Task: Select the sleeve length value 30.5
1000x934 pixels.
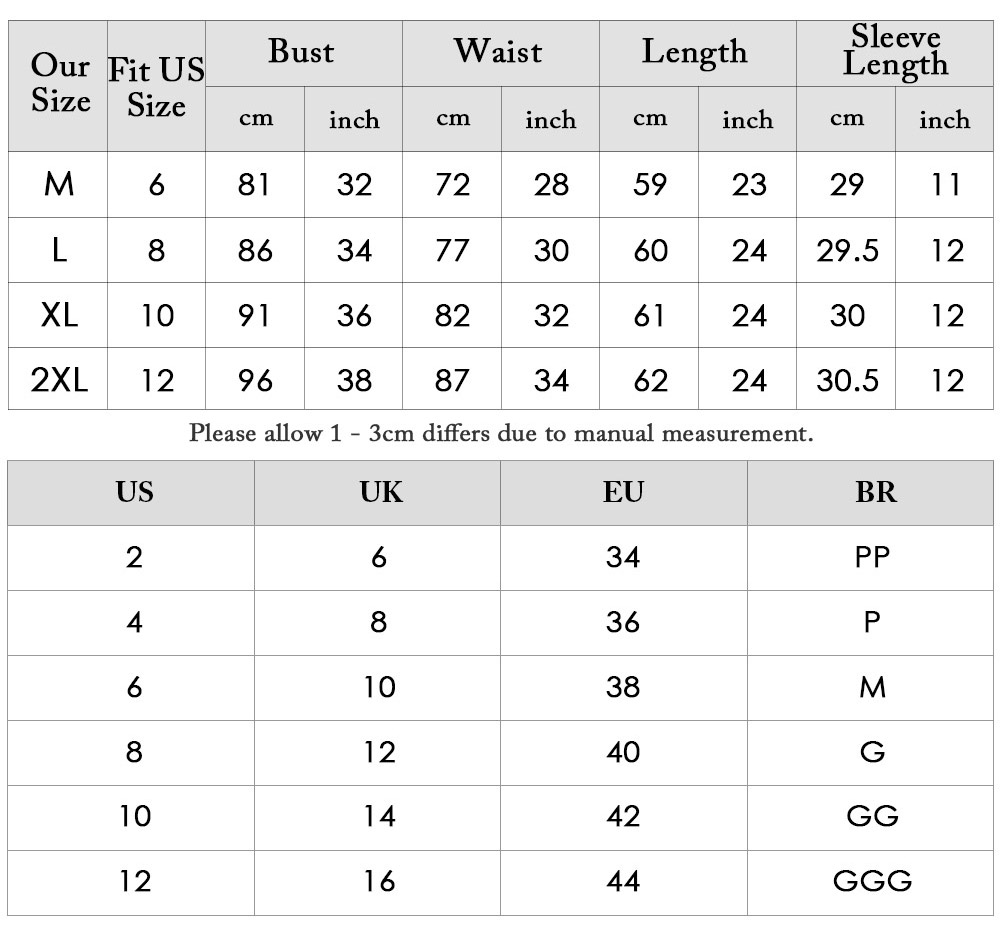Action: [x=847, y=381]
